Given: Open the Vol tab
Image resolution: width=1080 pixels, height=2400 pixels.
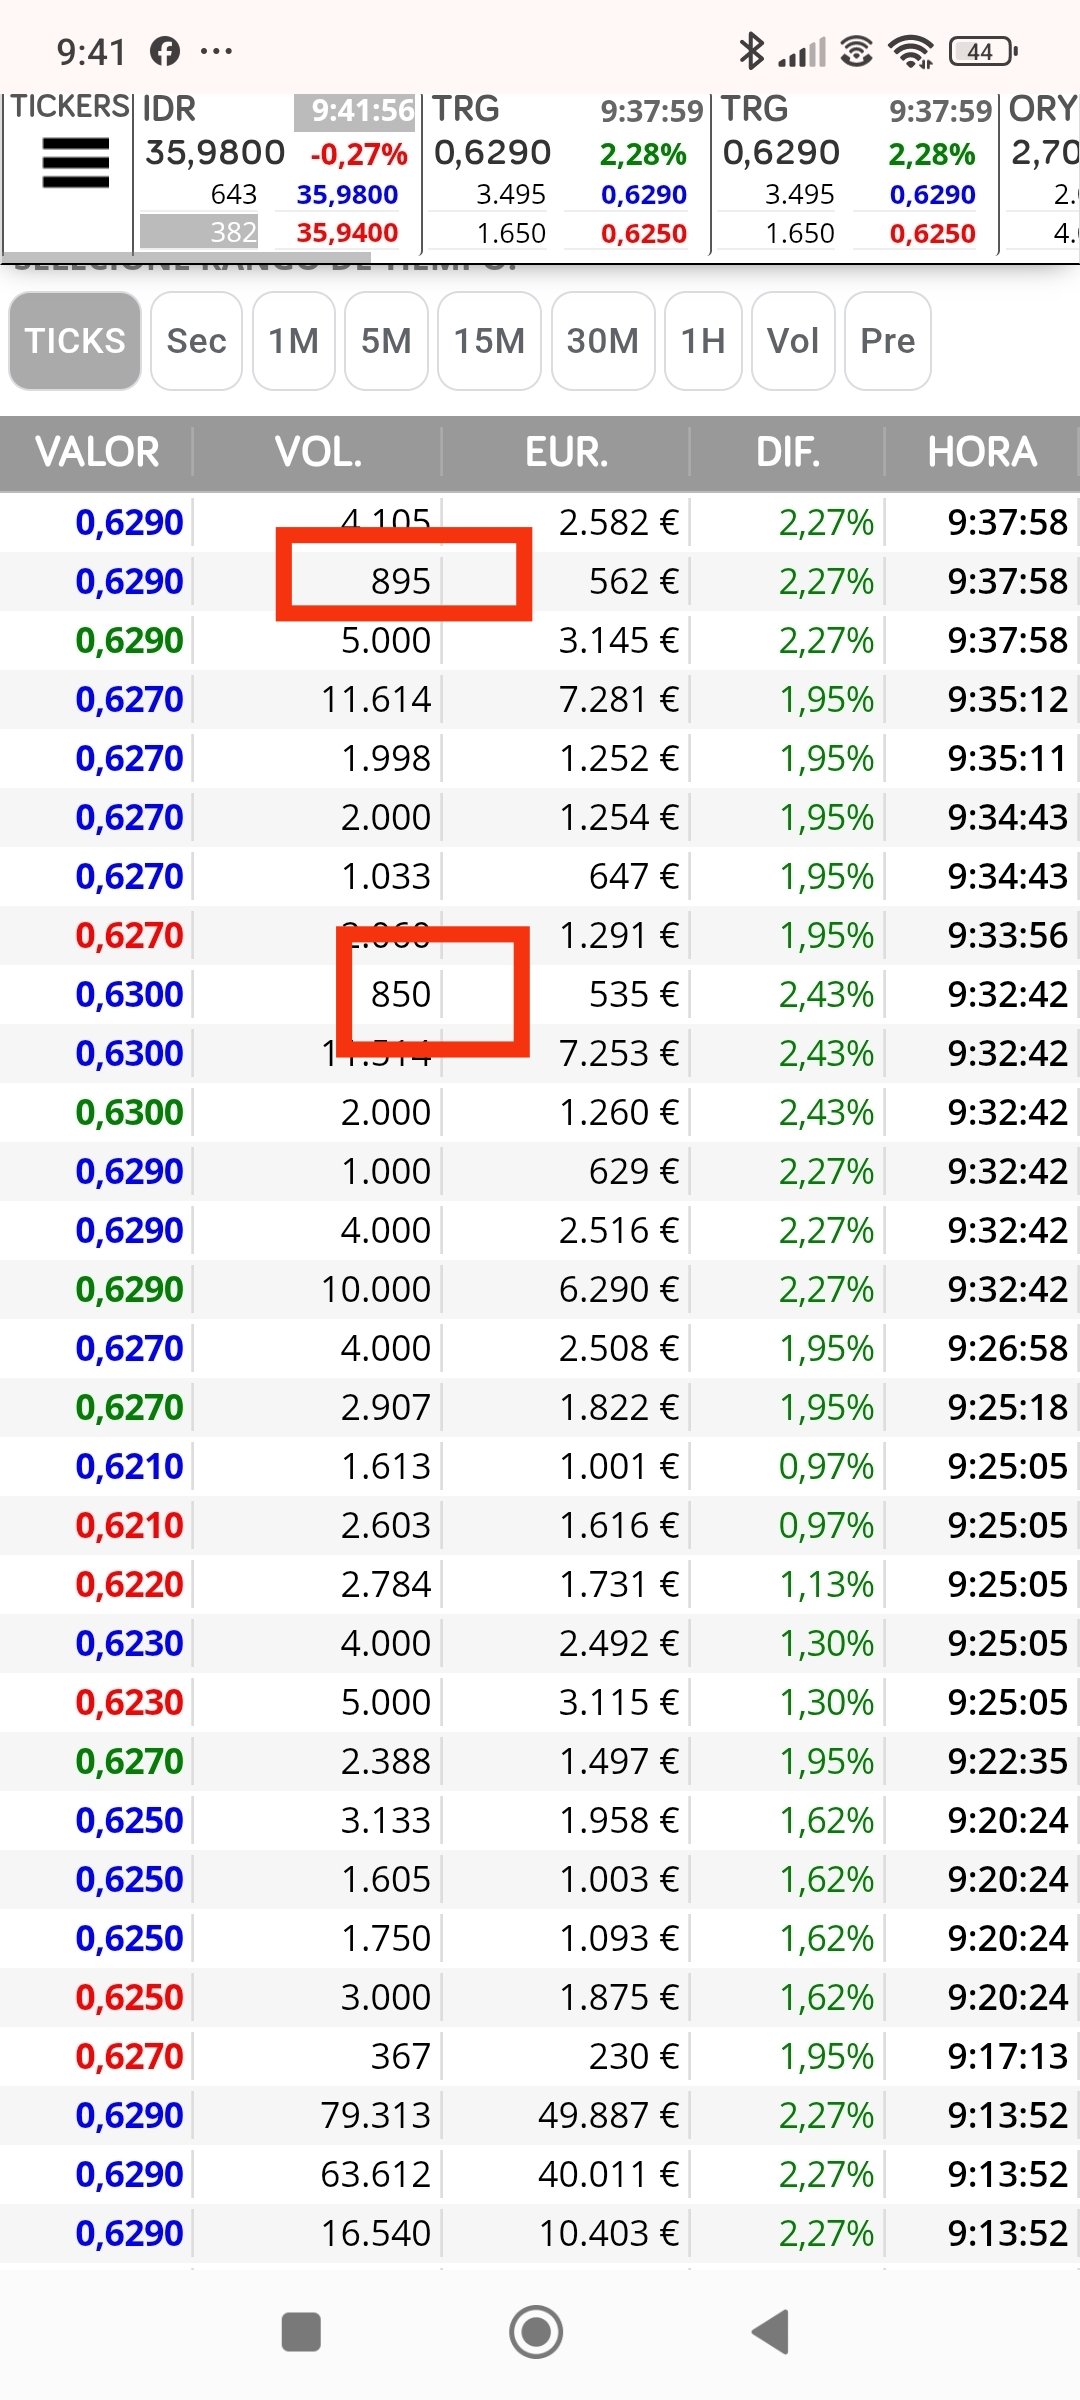Looking at the screenshot, I should point(793,341).
